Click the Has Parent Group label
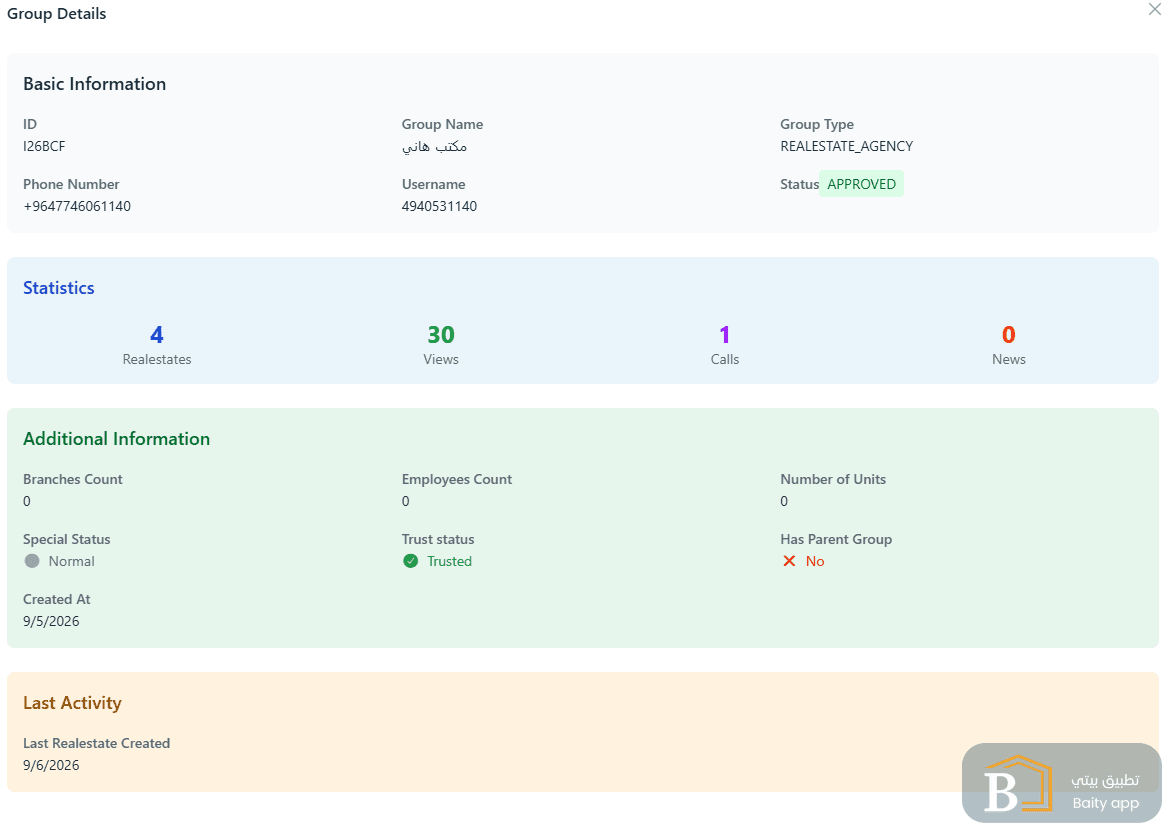The width and height of the screenshot is (1162, 823). click(836, 539)
